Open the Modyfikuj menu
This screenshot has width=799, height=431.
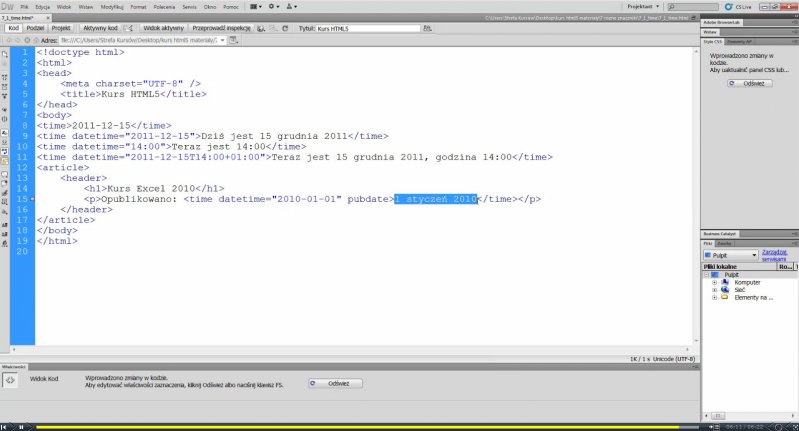tap(112, 7)
